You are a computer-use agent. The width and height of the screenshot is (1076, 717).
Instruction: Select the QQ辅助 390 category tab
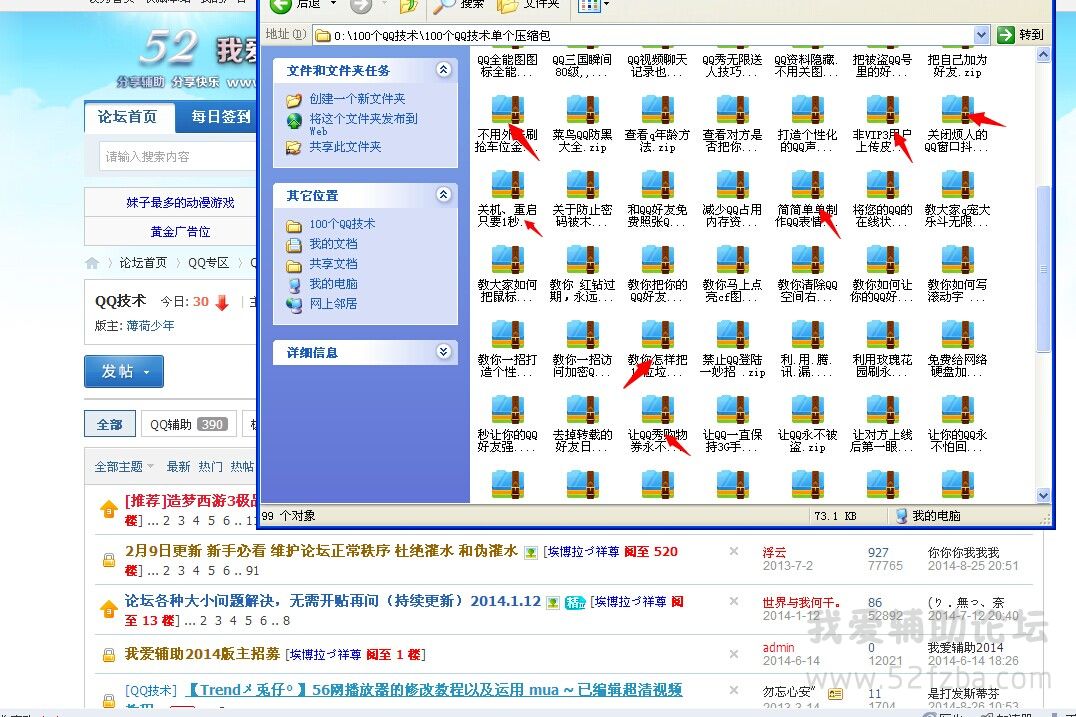tap(189, 424)
